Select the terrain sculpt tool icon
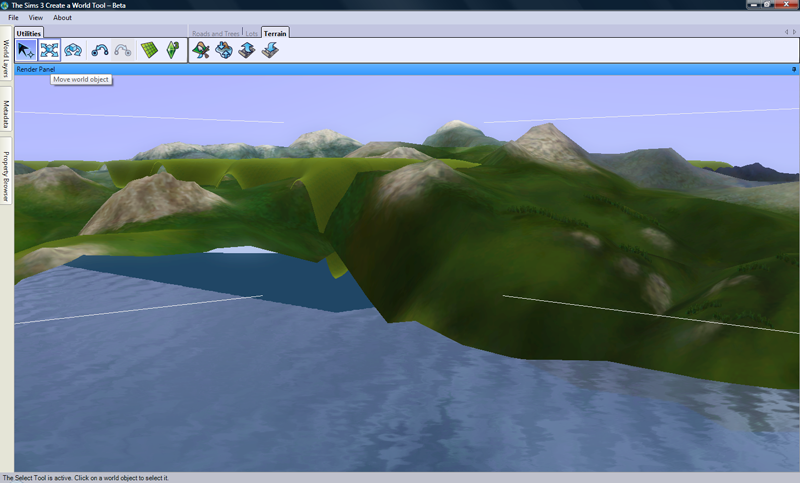Screen dimensions: 800x483 click(x=224, y=50)
